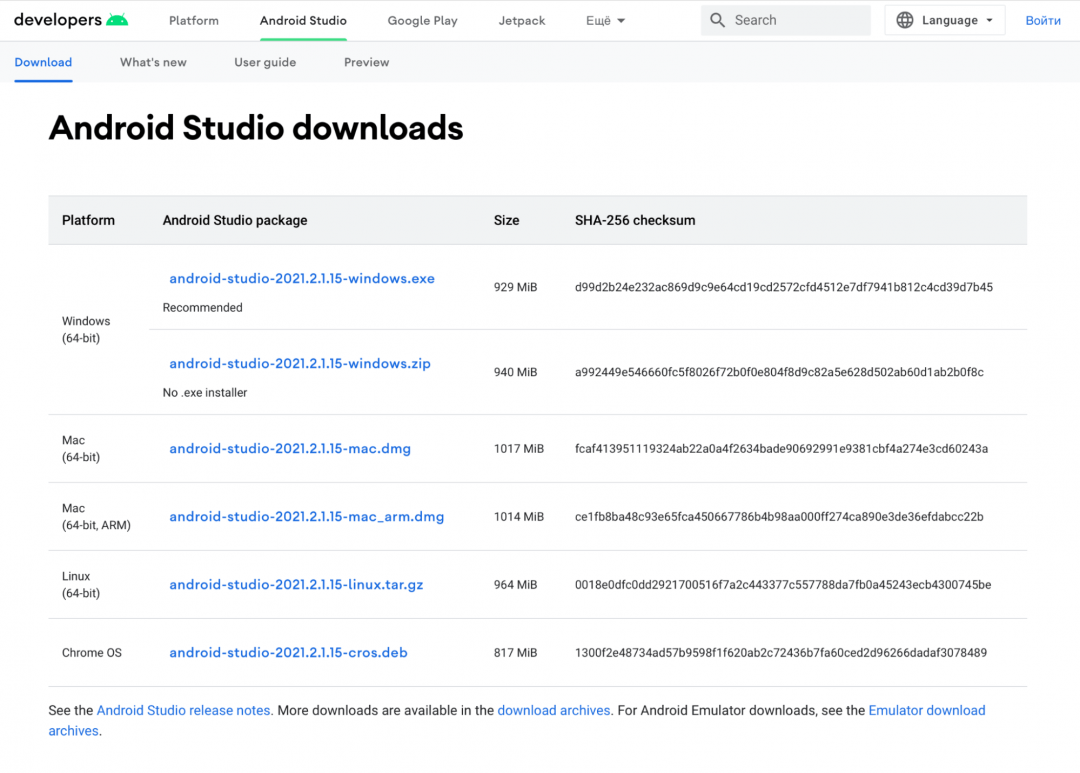Screen dimensions: 1080x773
Task: Download the windows.exe installer package
Action: 302,279
